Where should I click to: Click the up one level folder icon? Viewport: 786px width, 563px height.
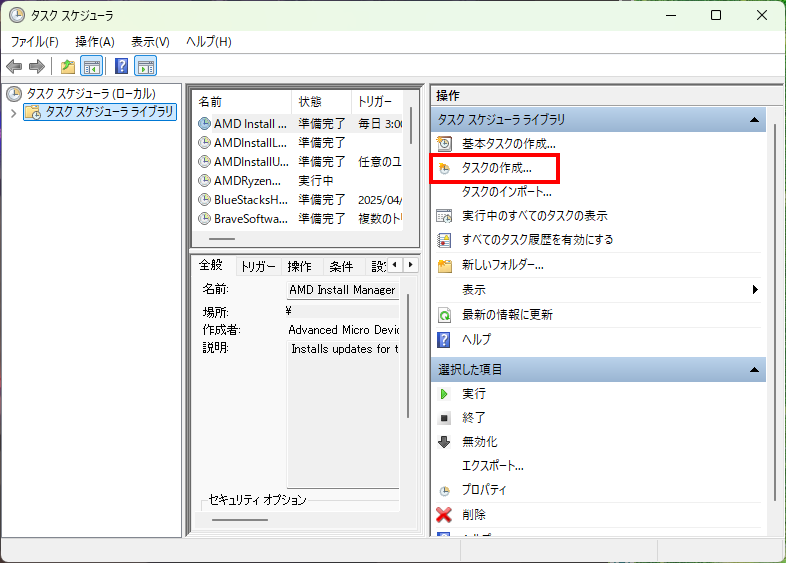tap(67, 67)
